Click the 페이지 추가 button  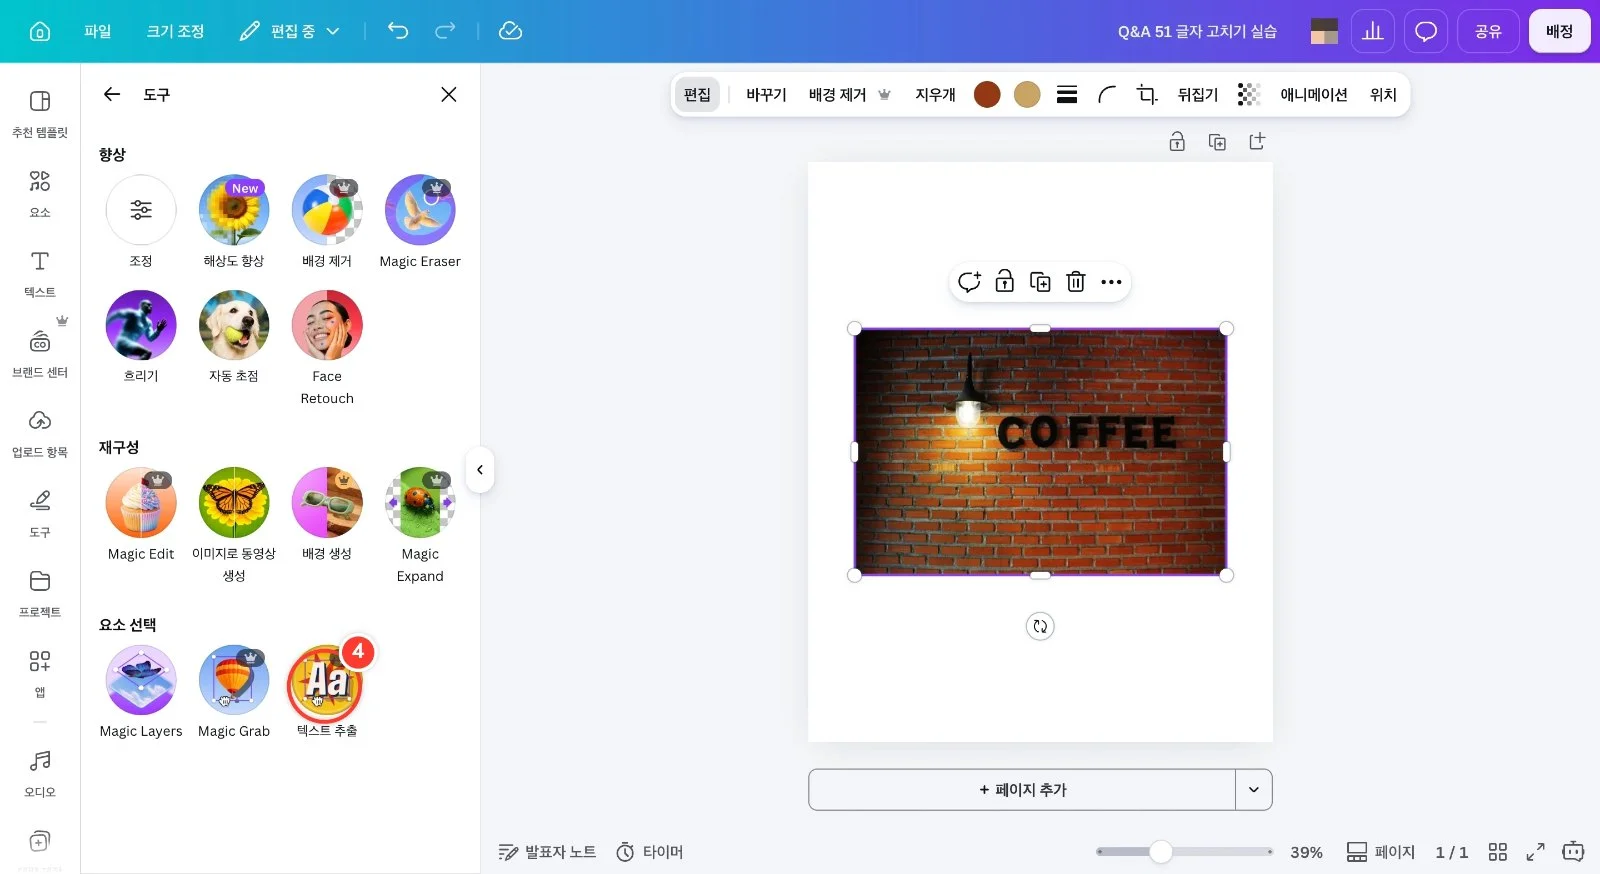[1022, 790]
